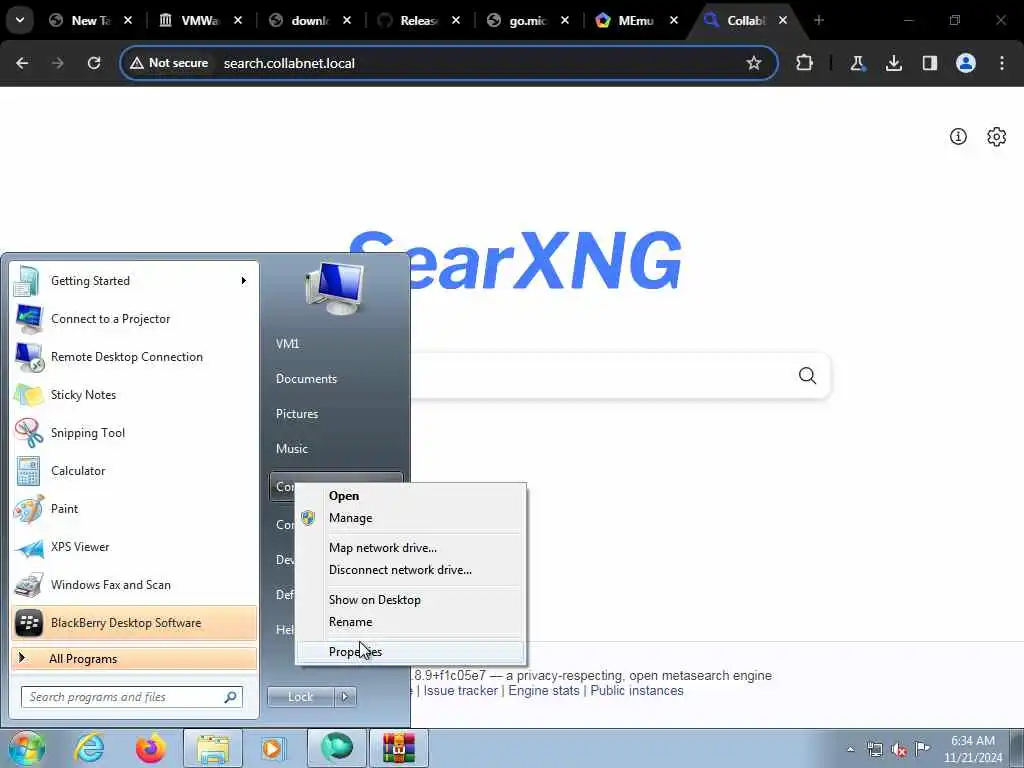Switch to the downlo browser tab
The height and width of the screenshot is (768, 1024).
point(310,21)
